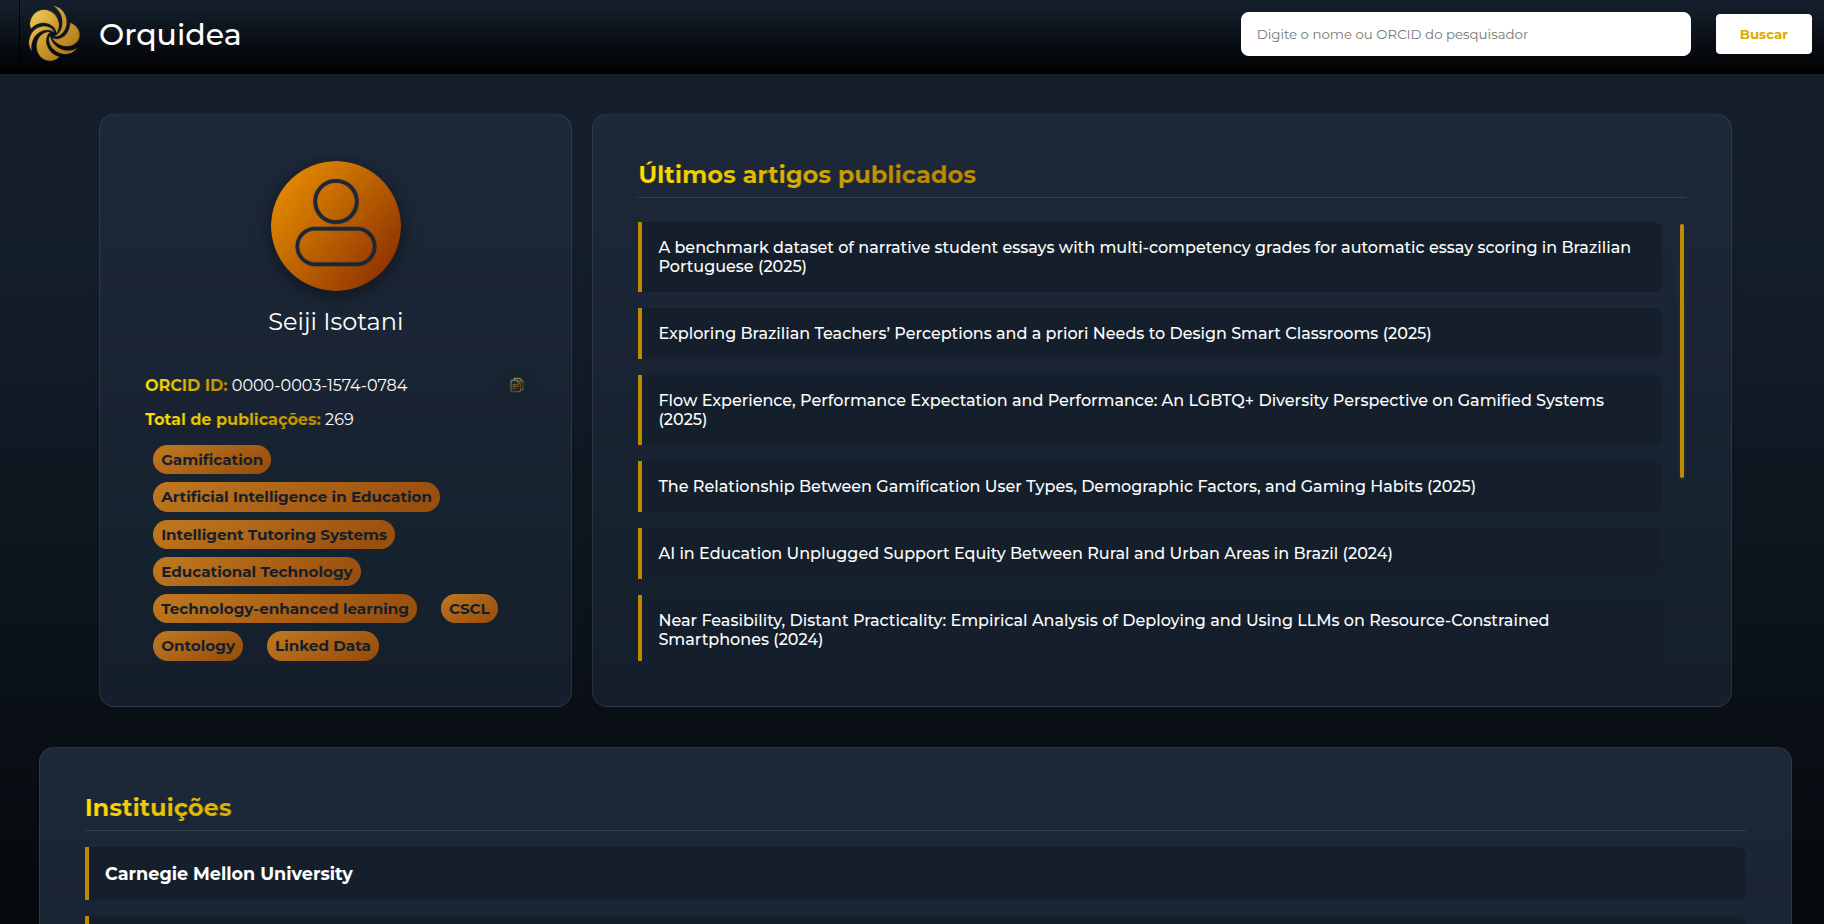
Task: Click the Orquidea site title
Action: point(170,35)
